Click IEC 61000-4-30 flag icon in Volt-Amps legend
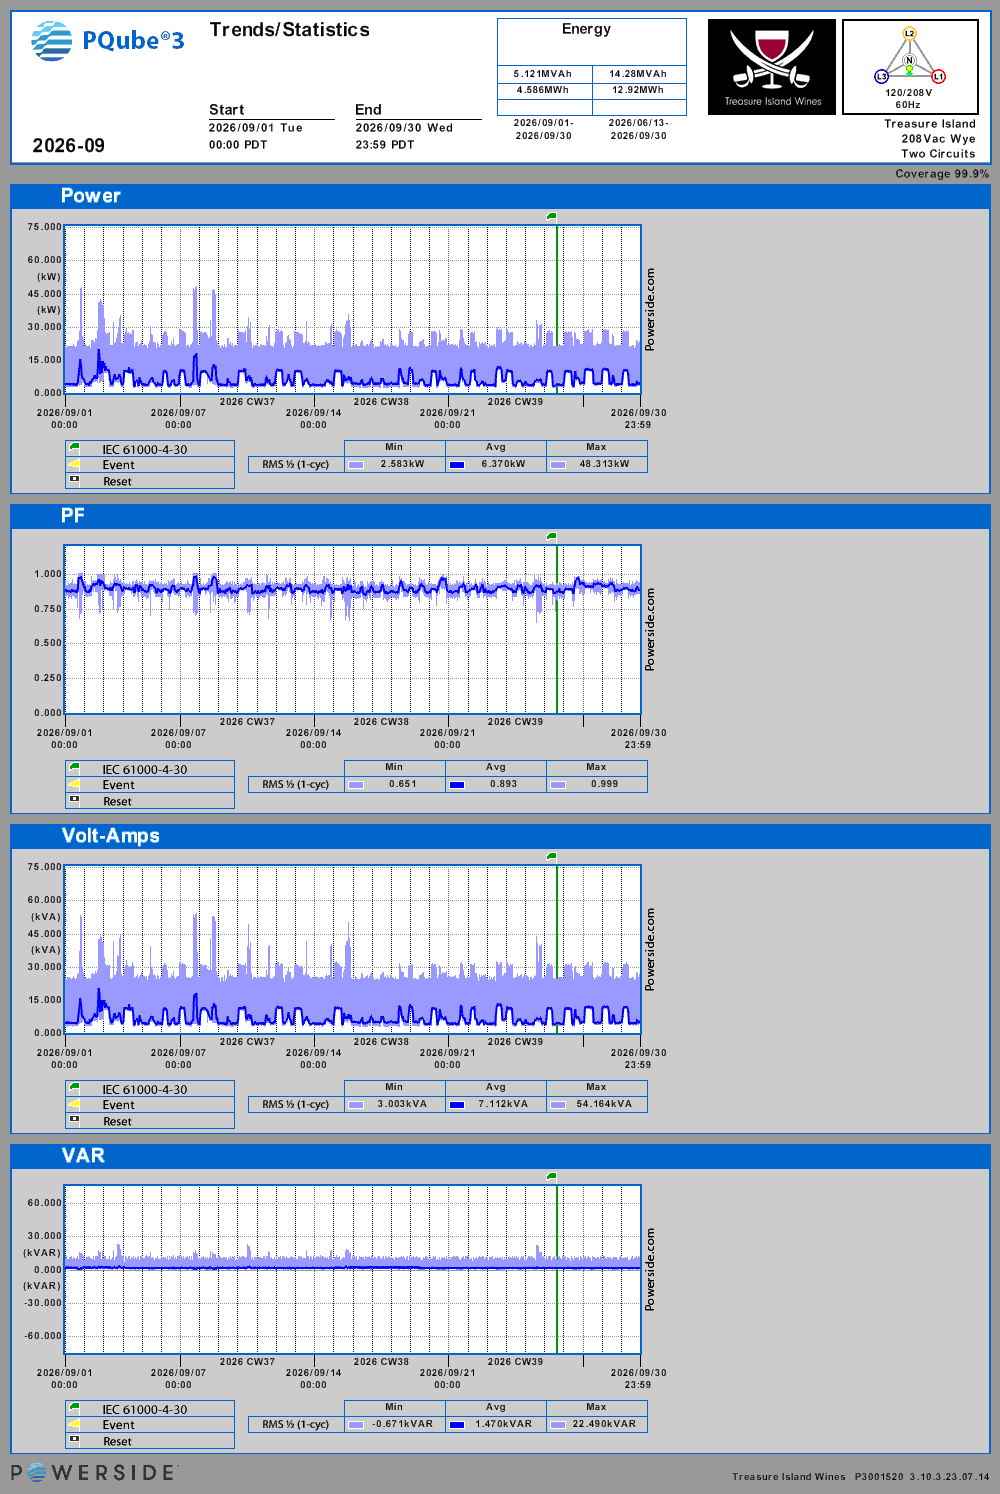1000x1494 pixels. [x=74, y=1088]
